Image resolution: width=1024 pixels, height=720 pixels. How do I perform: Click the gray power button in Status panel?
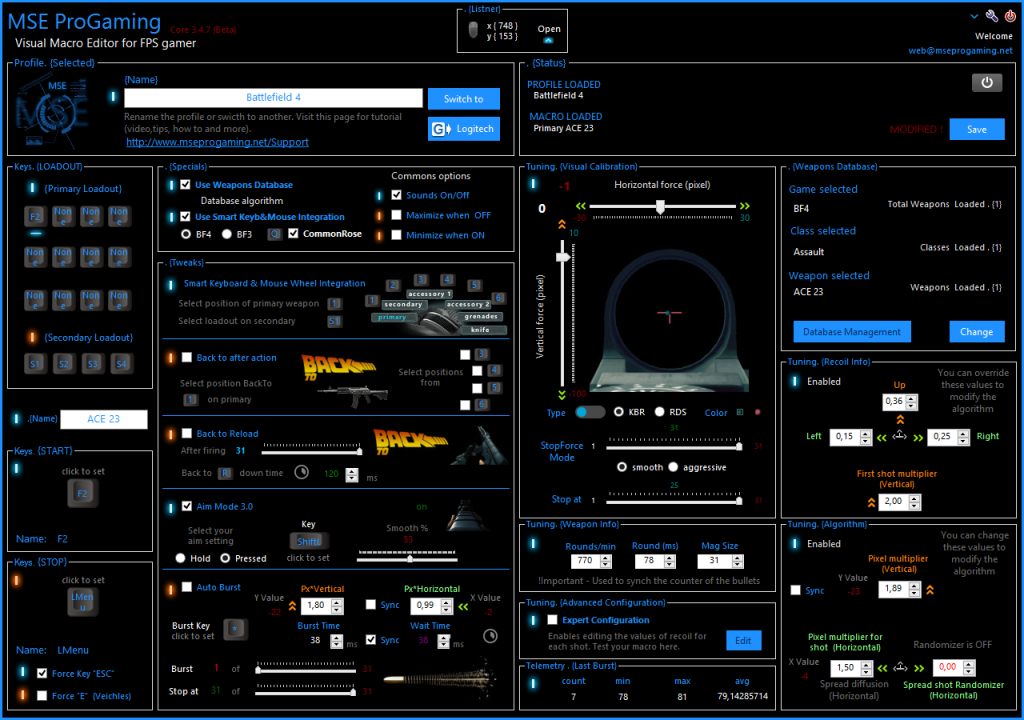pyautogui.click(x=987, y=82)
